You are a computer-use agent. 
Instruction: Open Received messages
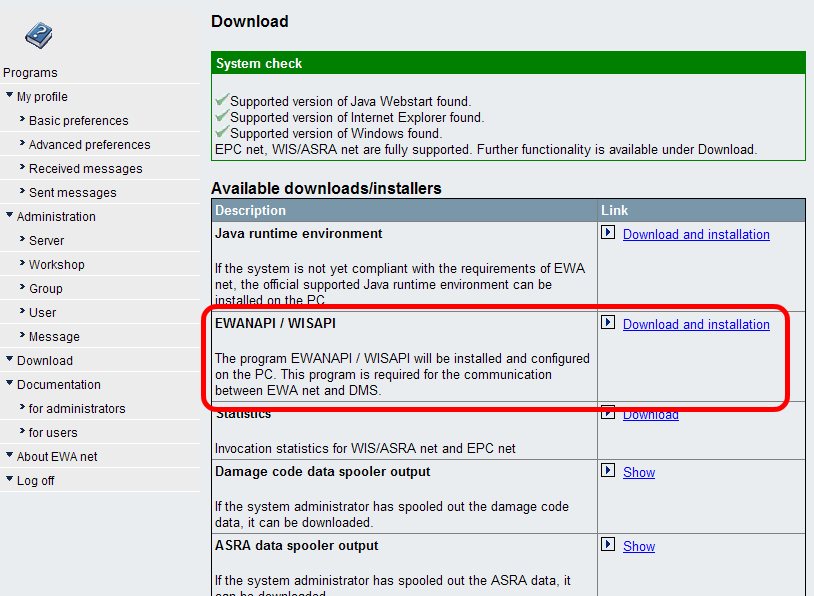click(x=85, y=169)
